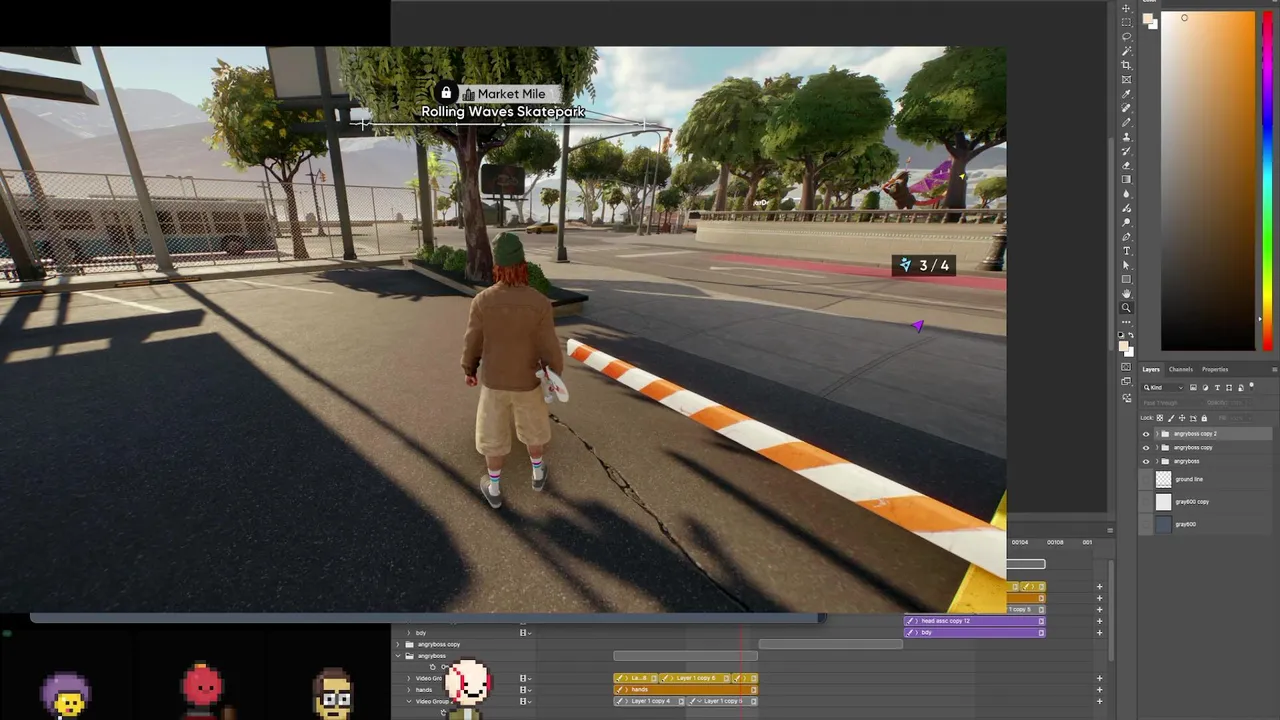
Task: Select the Rectangular Marquee tool
Action: [x=1127, y=22]
